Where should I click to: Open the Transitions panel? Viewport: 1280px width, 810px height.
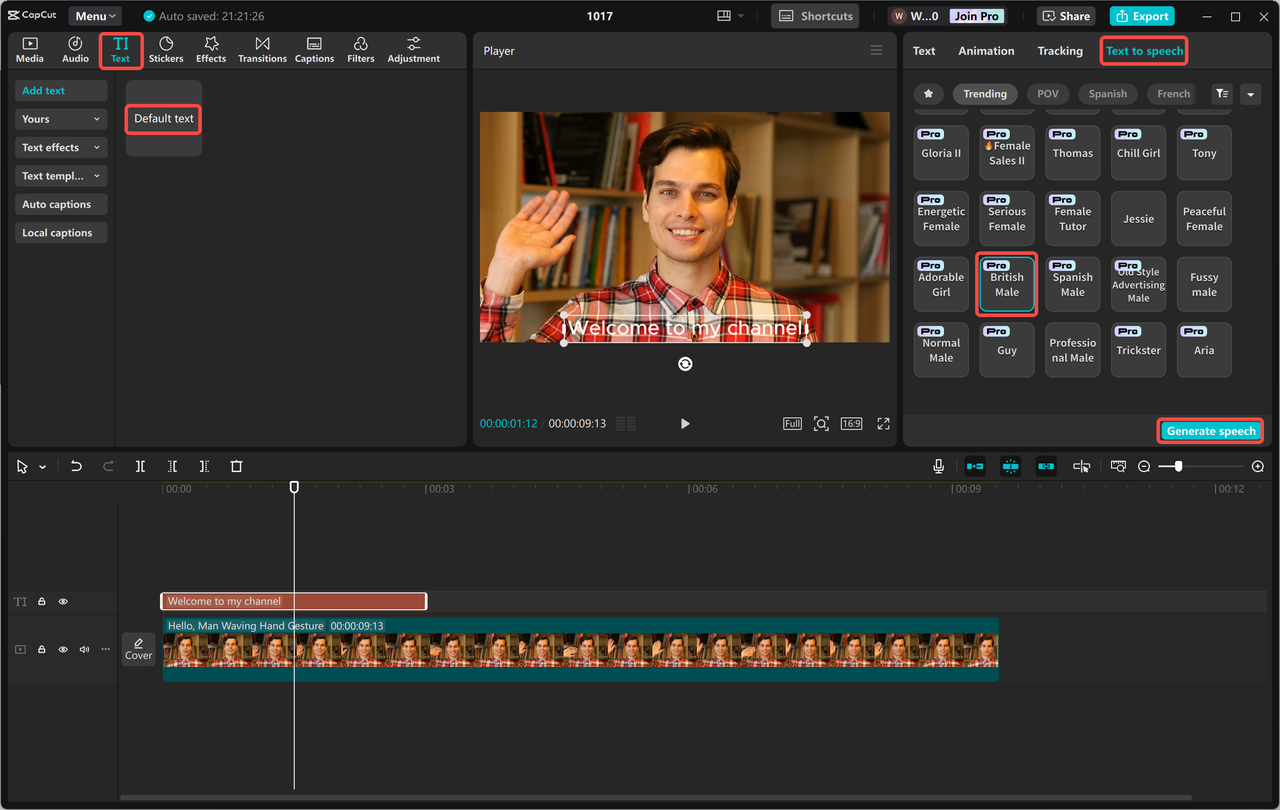tap(262, 49)
